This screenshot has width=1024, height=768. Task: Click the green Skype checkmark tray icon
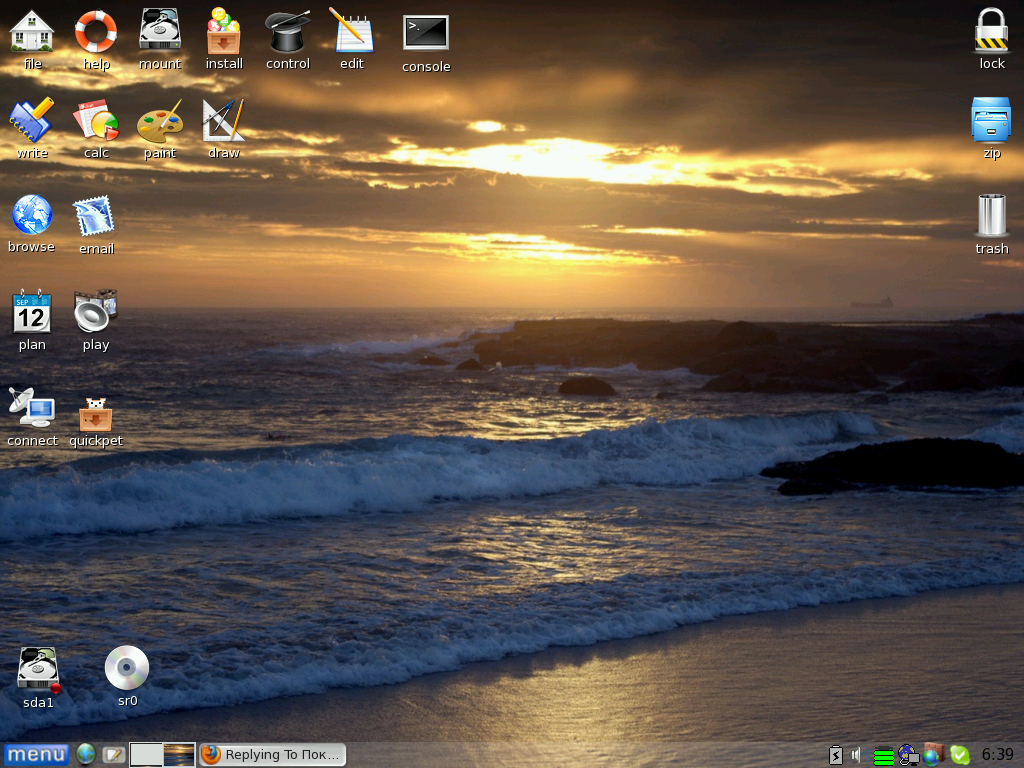959,756
